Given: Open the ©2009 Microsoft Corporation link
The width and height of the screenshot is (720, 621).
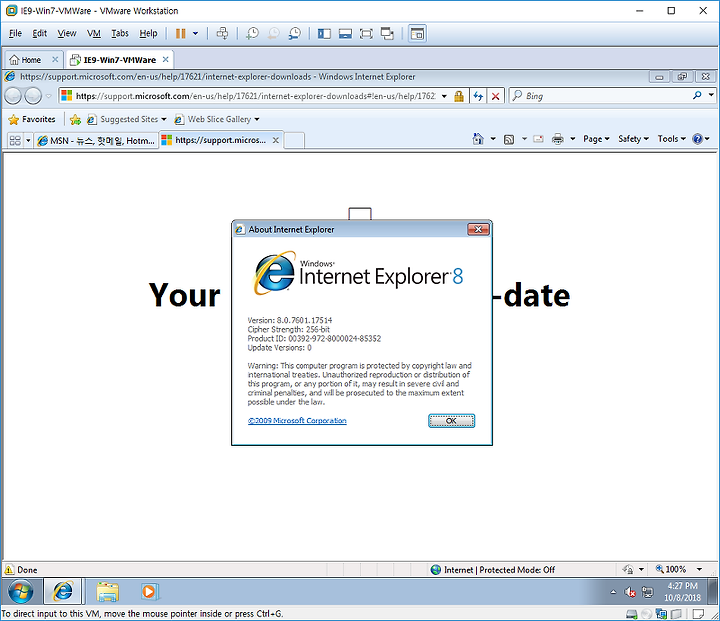Looking at the screenshot, I should 297,421.
